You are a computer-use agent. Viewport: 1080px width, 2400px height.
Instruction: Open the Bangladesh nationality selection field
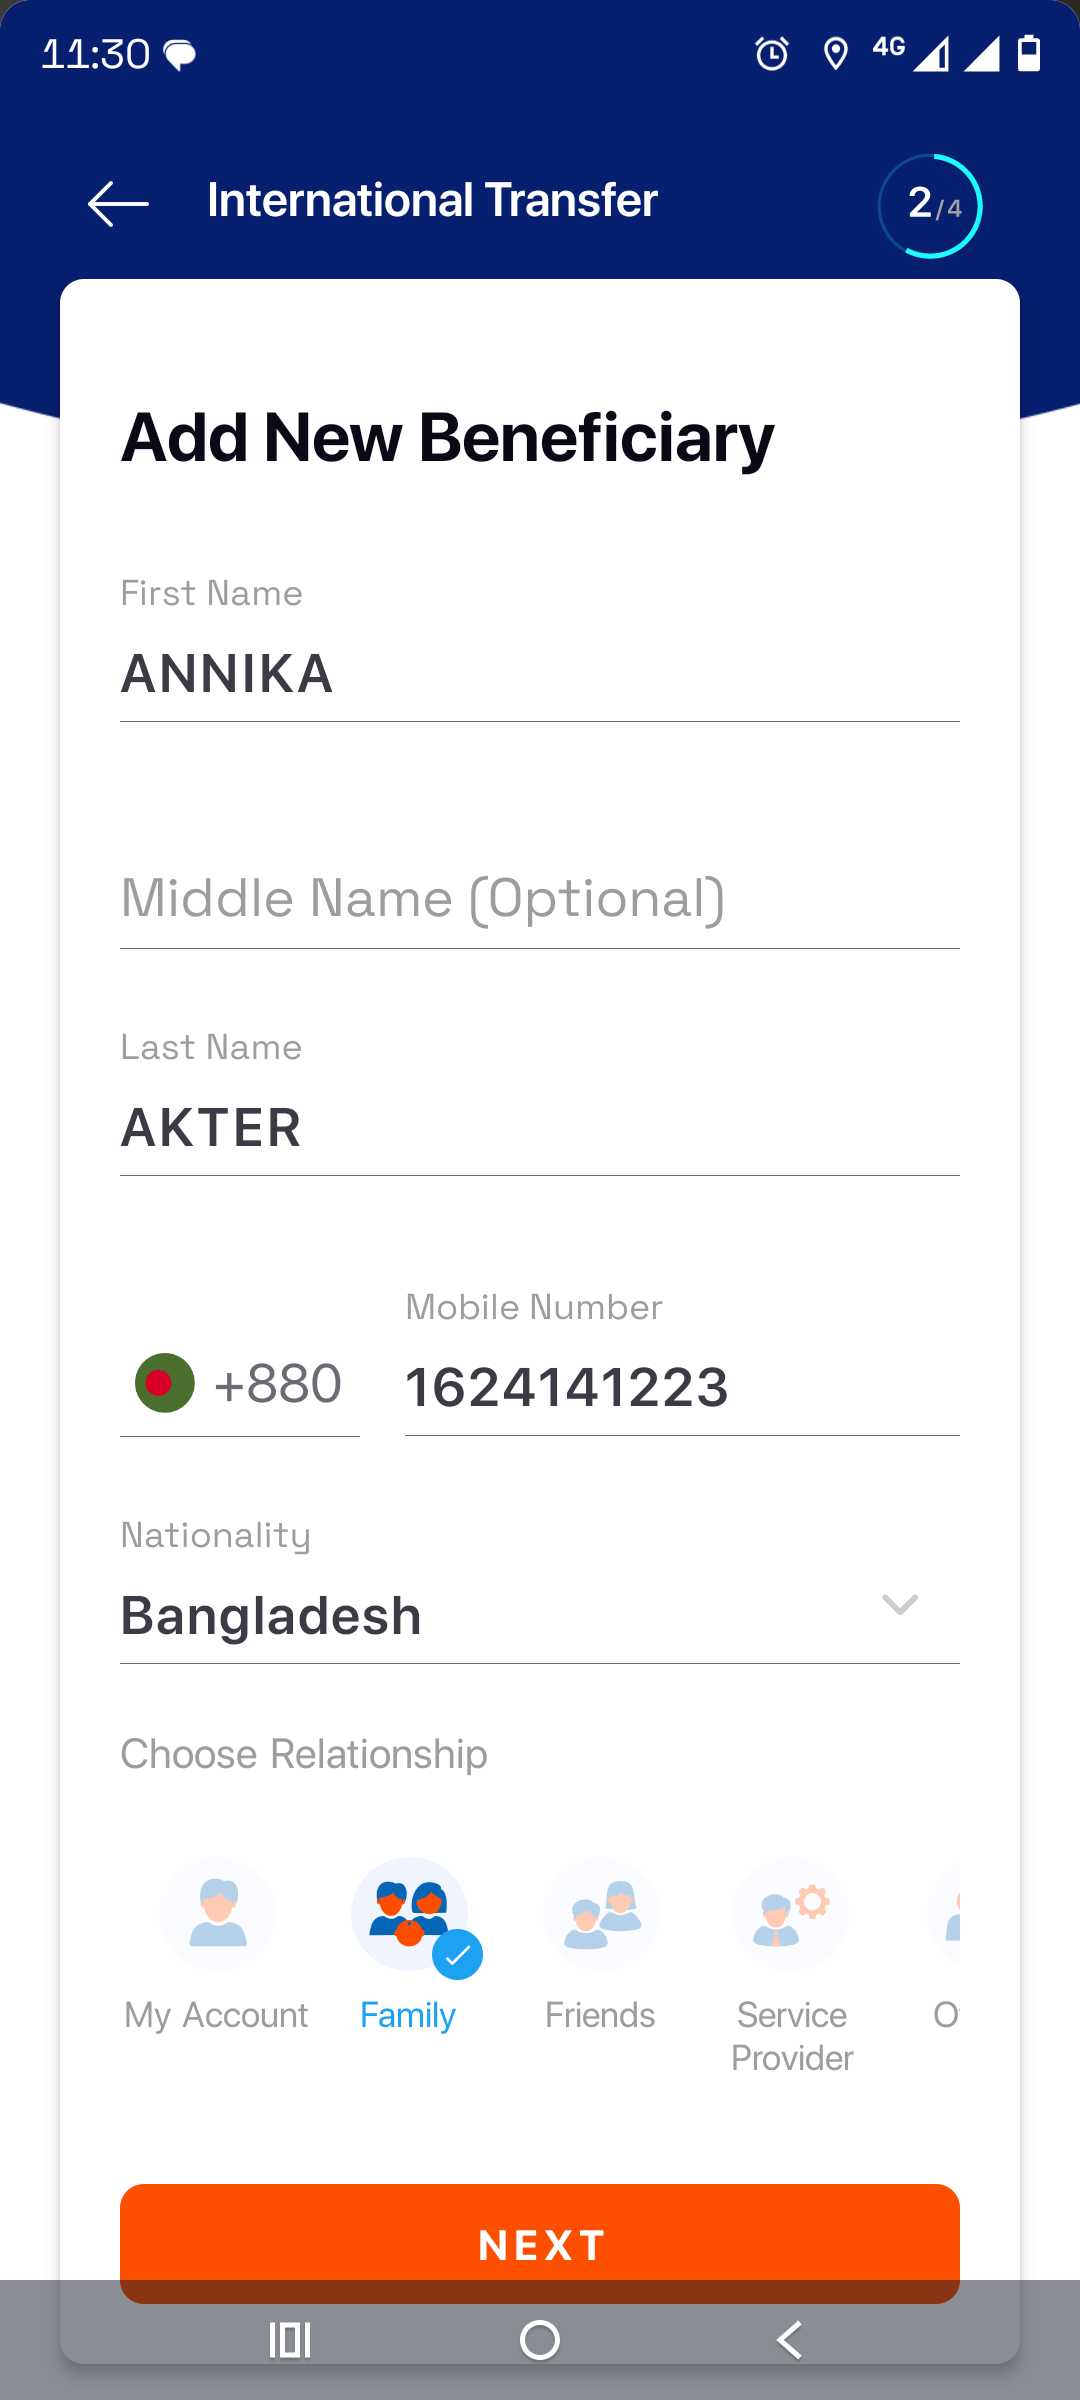500,1616
